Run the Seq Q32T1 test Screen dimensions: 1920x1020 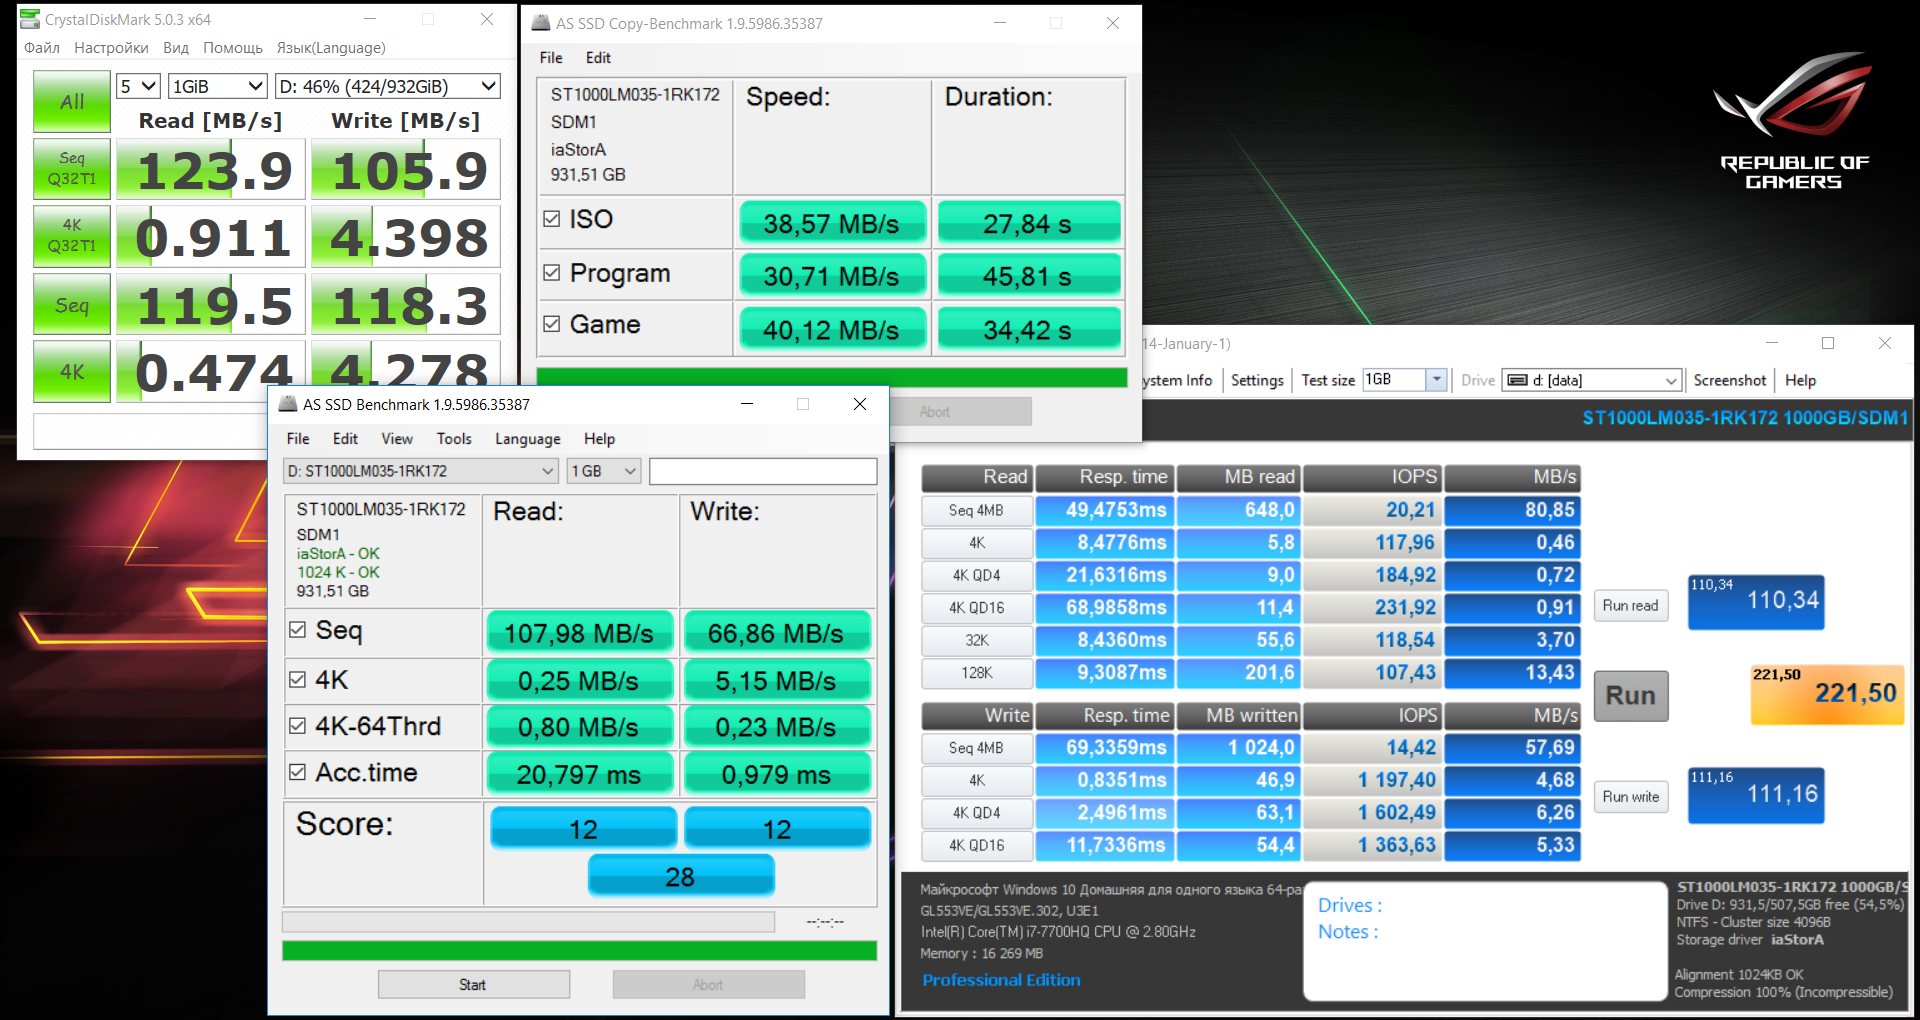click(72, 168)
